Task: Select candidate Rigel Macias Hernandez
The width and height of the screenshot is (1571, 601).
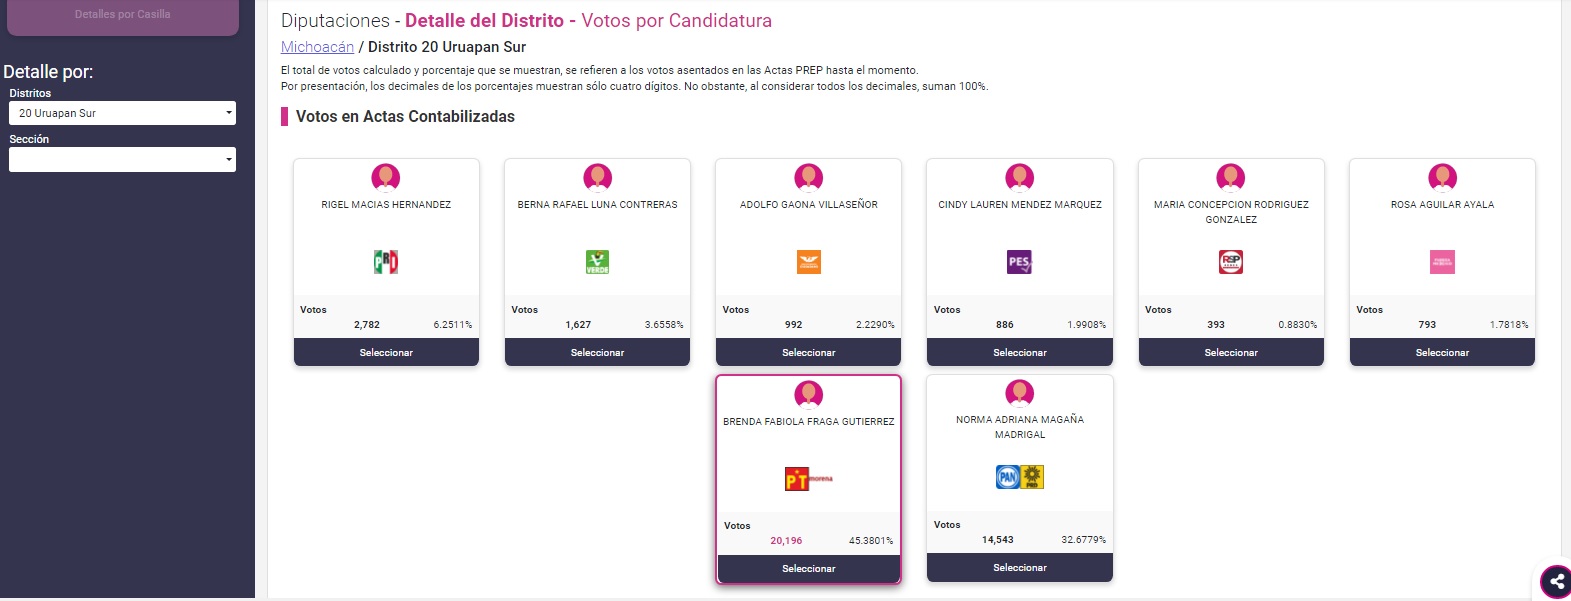Action: pyautogui.click(x=386, y=352)
